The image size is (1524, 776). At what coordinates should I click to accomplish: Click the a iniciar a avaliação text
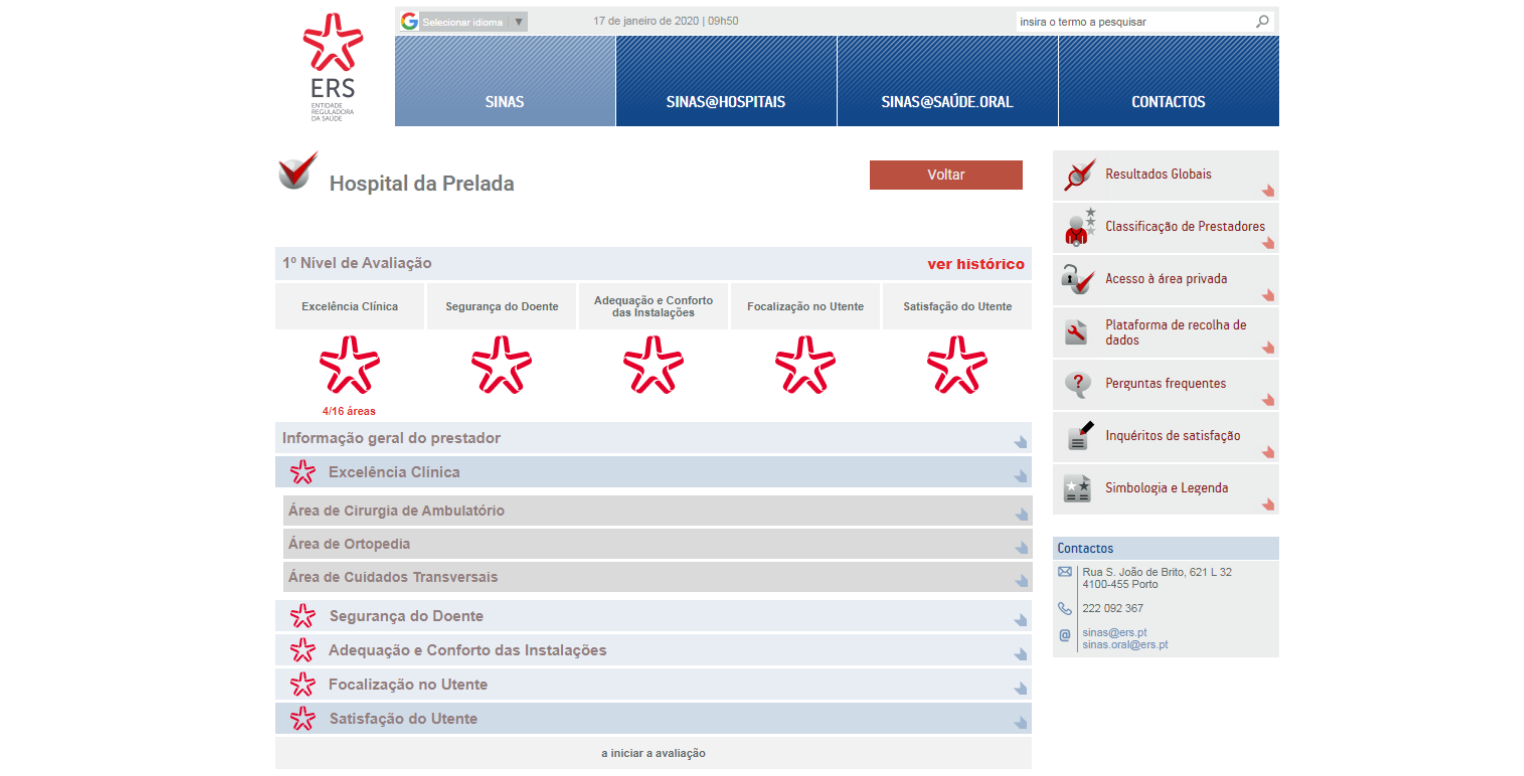653,753
